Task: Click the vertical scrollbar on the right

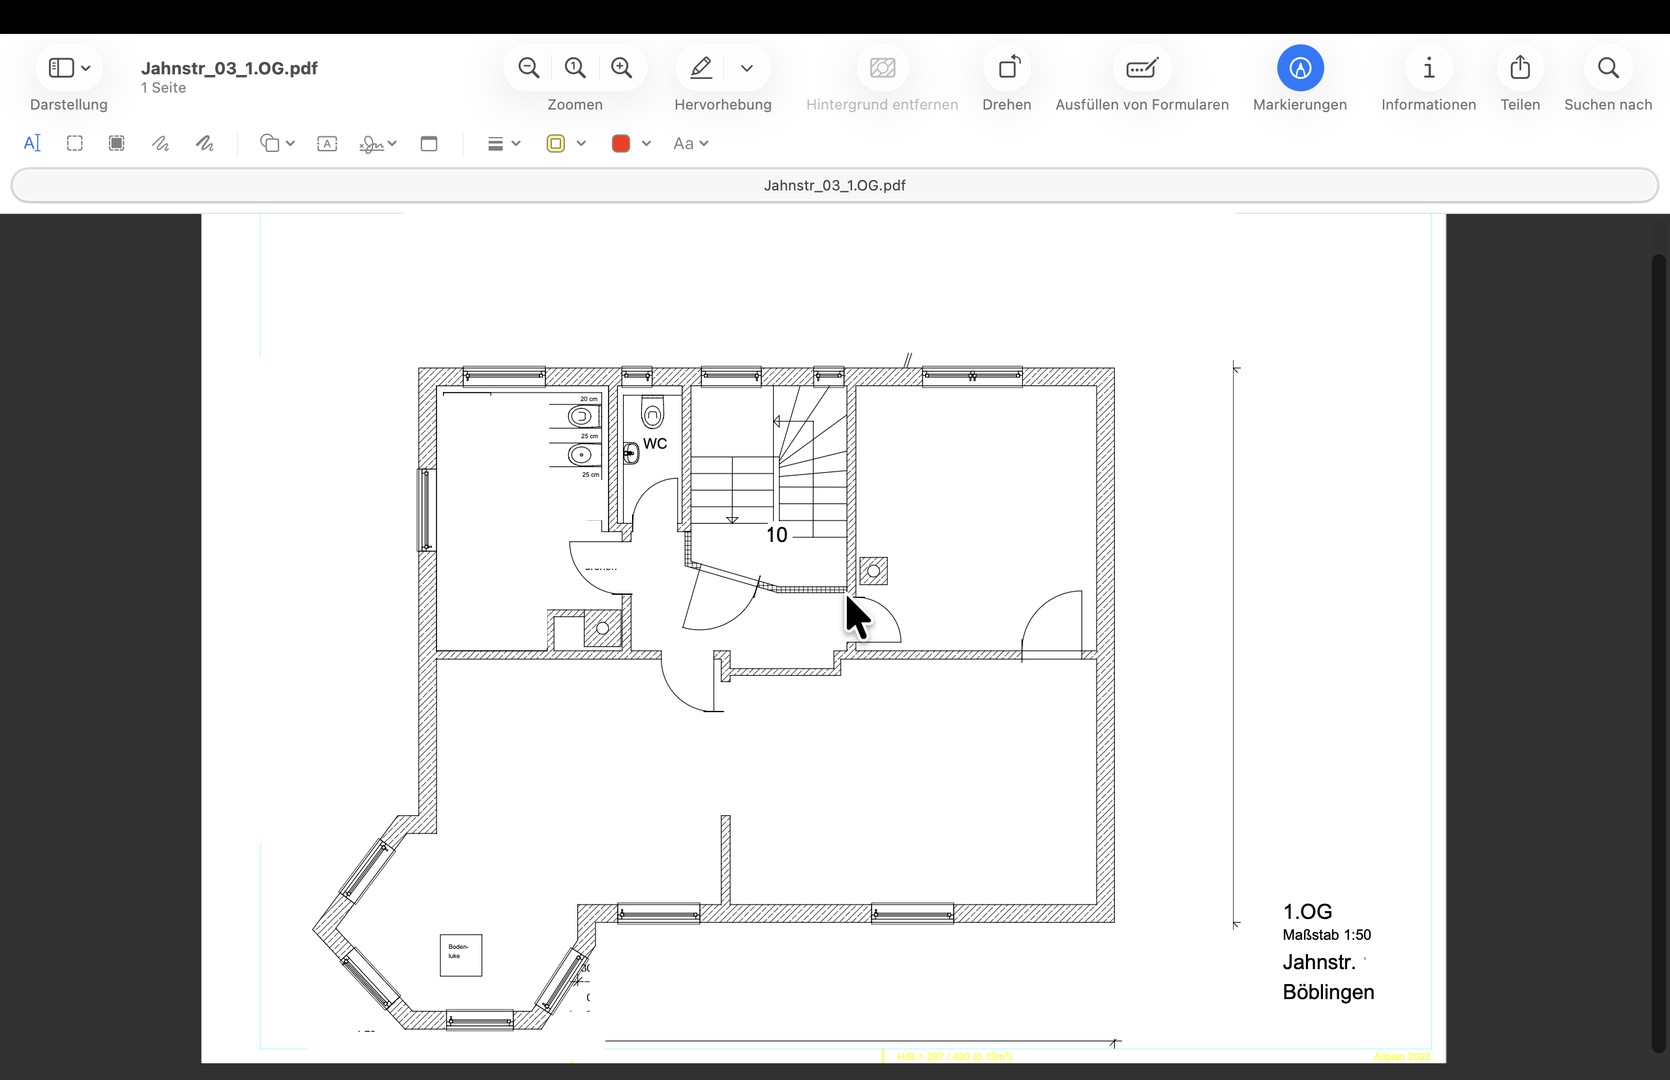Action: click(1659, 653)
